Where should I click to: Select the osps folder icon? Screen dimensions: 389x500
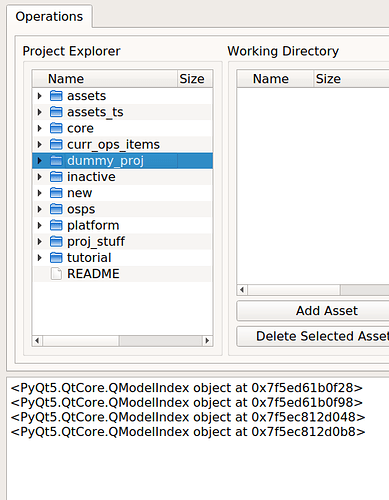pyautogui.click(x=56, y=209)
